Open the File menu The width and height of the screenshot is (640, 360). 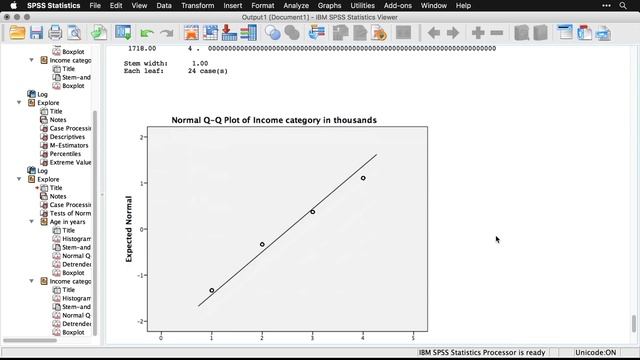click(x=95, y=5)
